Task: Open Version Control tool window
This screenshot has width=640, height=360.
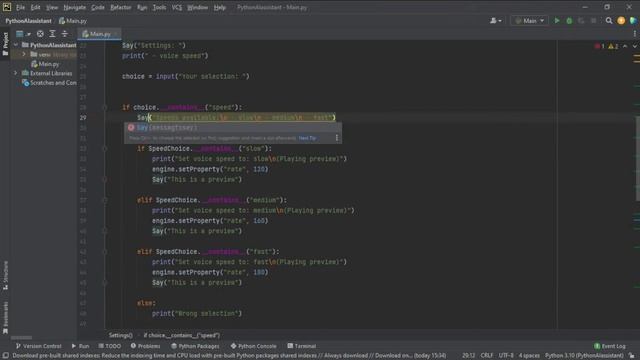Action: click(38, 346)
